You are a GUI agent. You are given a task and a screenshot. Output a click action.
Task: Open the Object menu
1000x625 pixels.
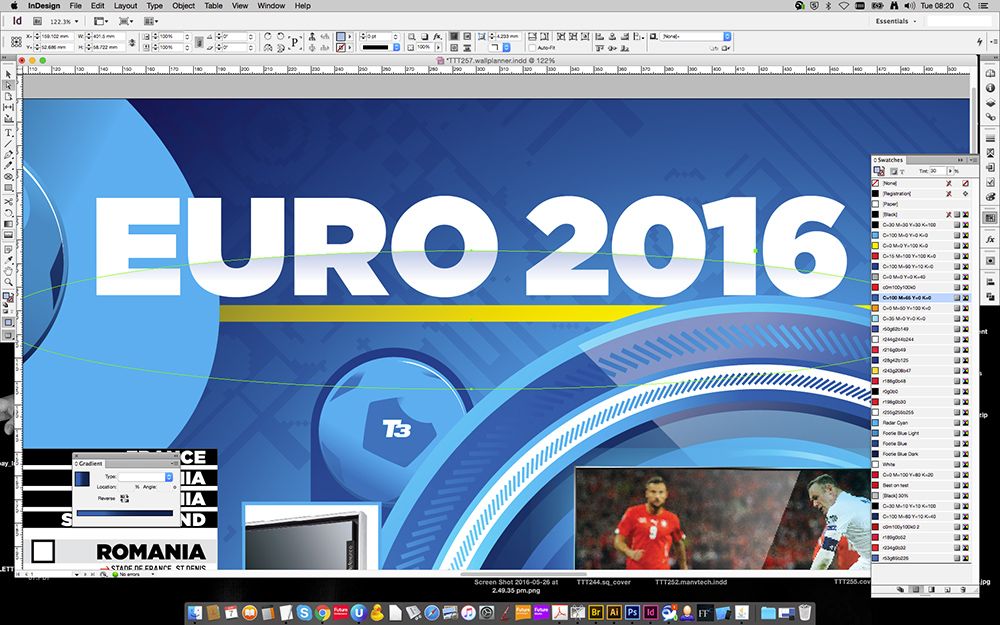[183, 6]
